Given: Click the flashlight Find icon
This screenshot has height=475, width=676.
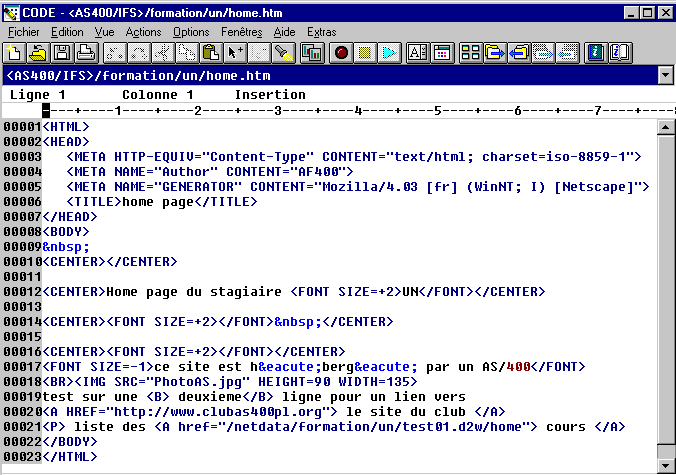Looking at the screenshot, I should pos(284,52).
